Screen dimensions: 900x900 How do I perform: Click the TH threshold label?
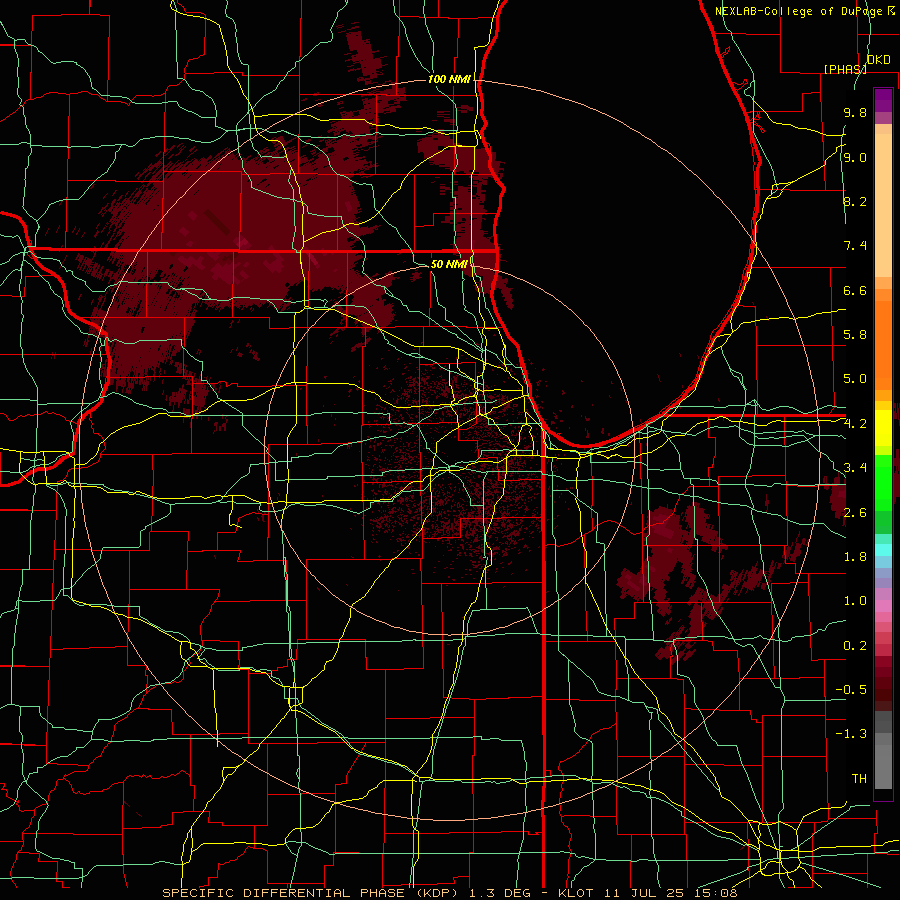[859, 779]
